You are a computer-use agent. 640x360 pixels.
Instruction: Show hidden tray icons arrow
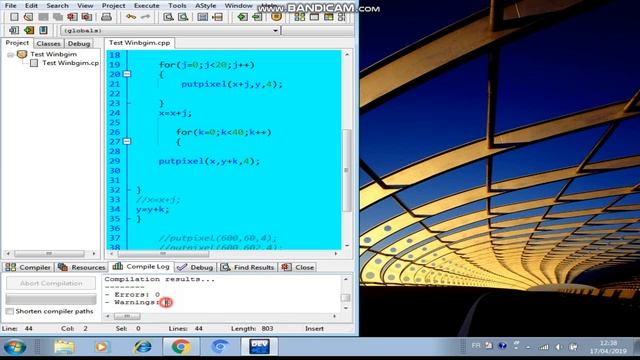tap(528, 347)
